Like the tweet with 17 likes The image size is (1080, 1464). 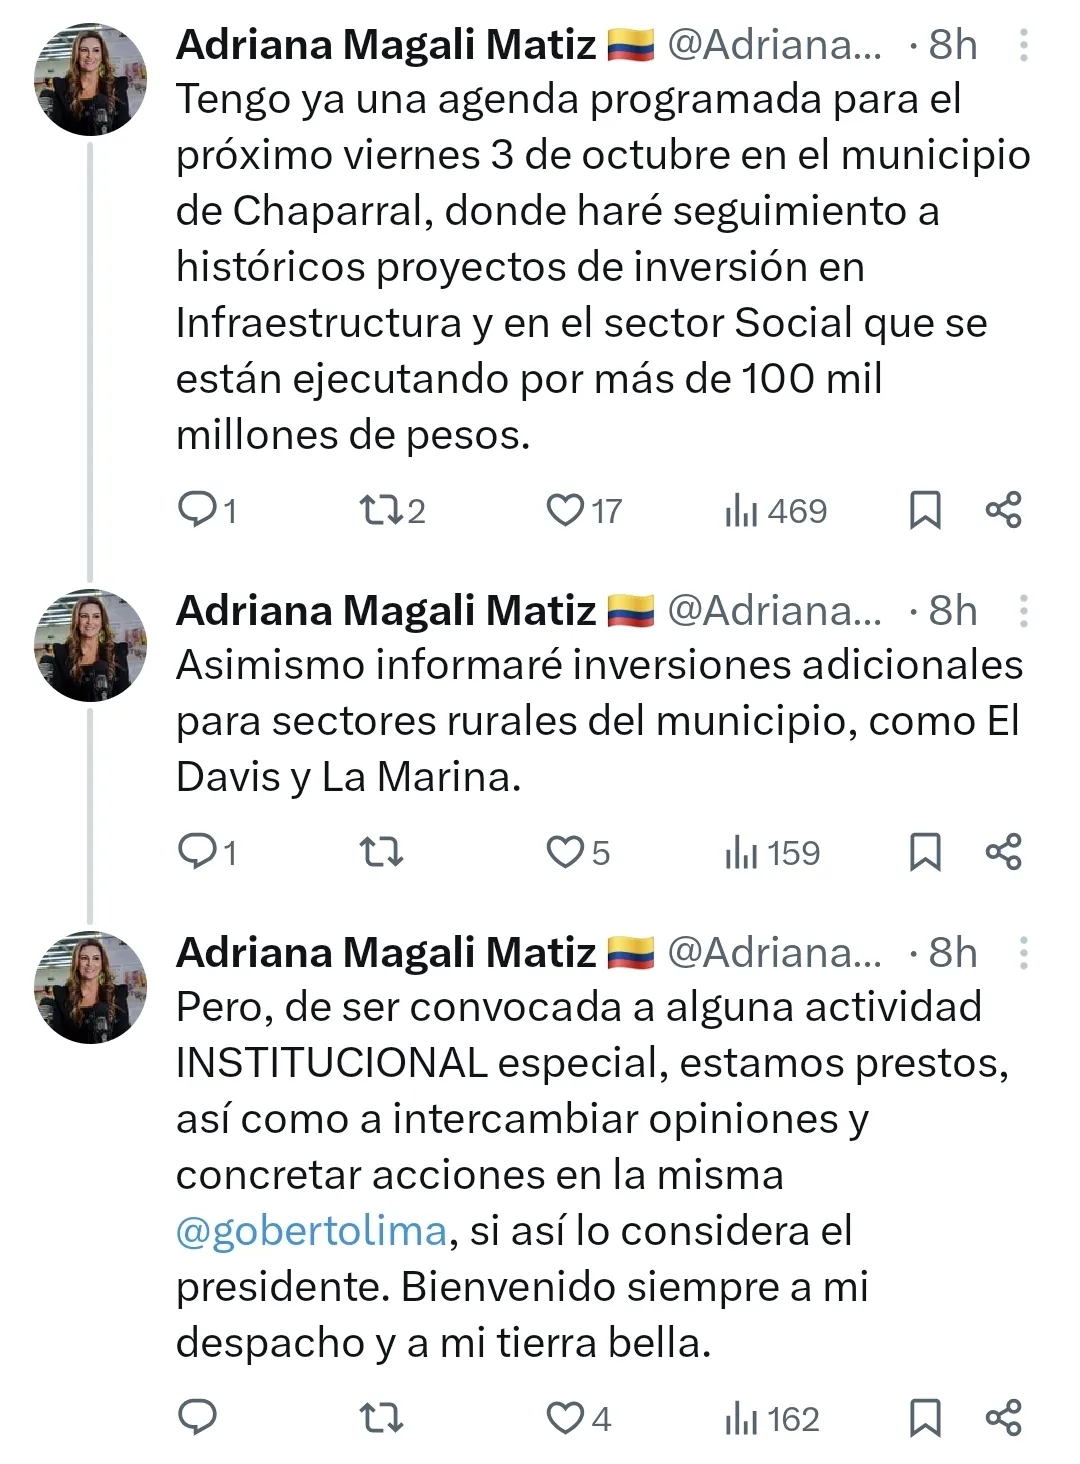point(565,510)
